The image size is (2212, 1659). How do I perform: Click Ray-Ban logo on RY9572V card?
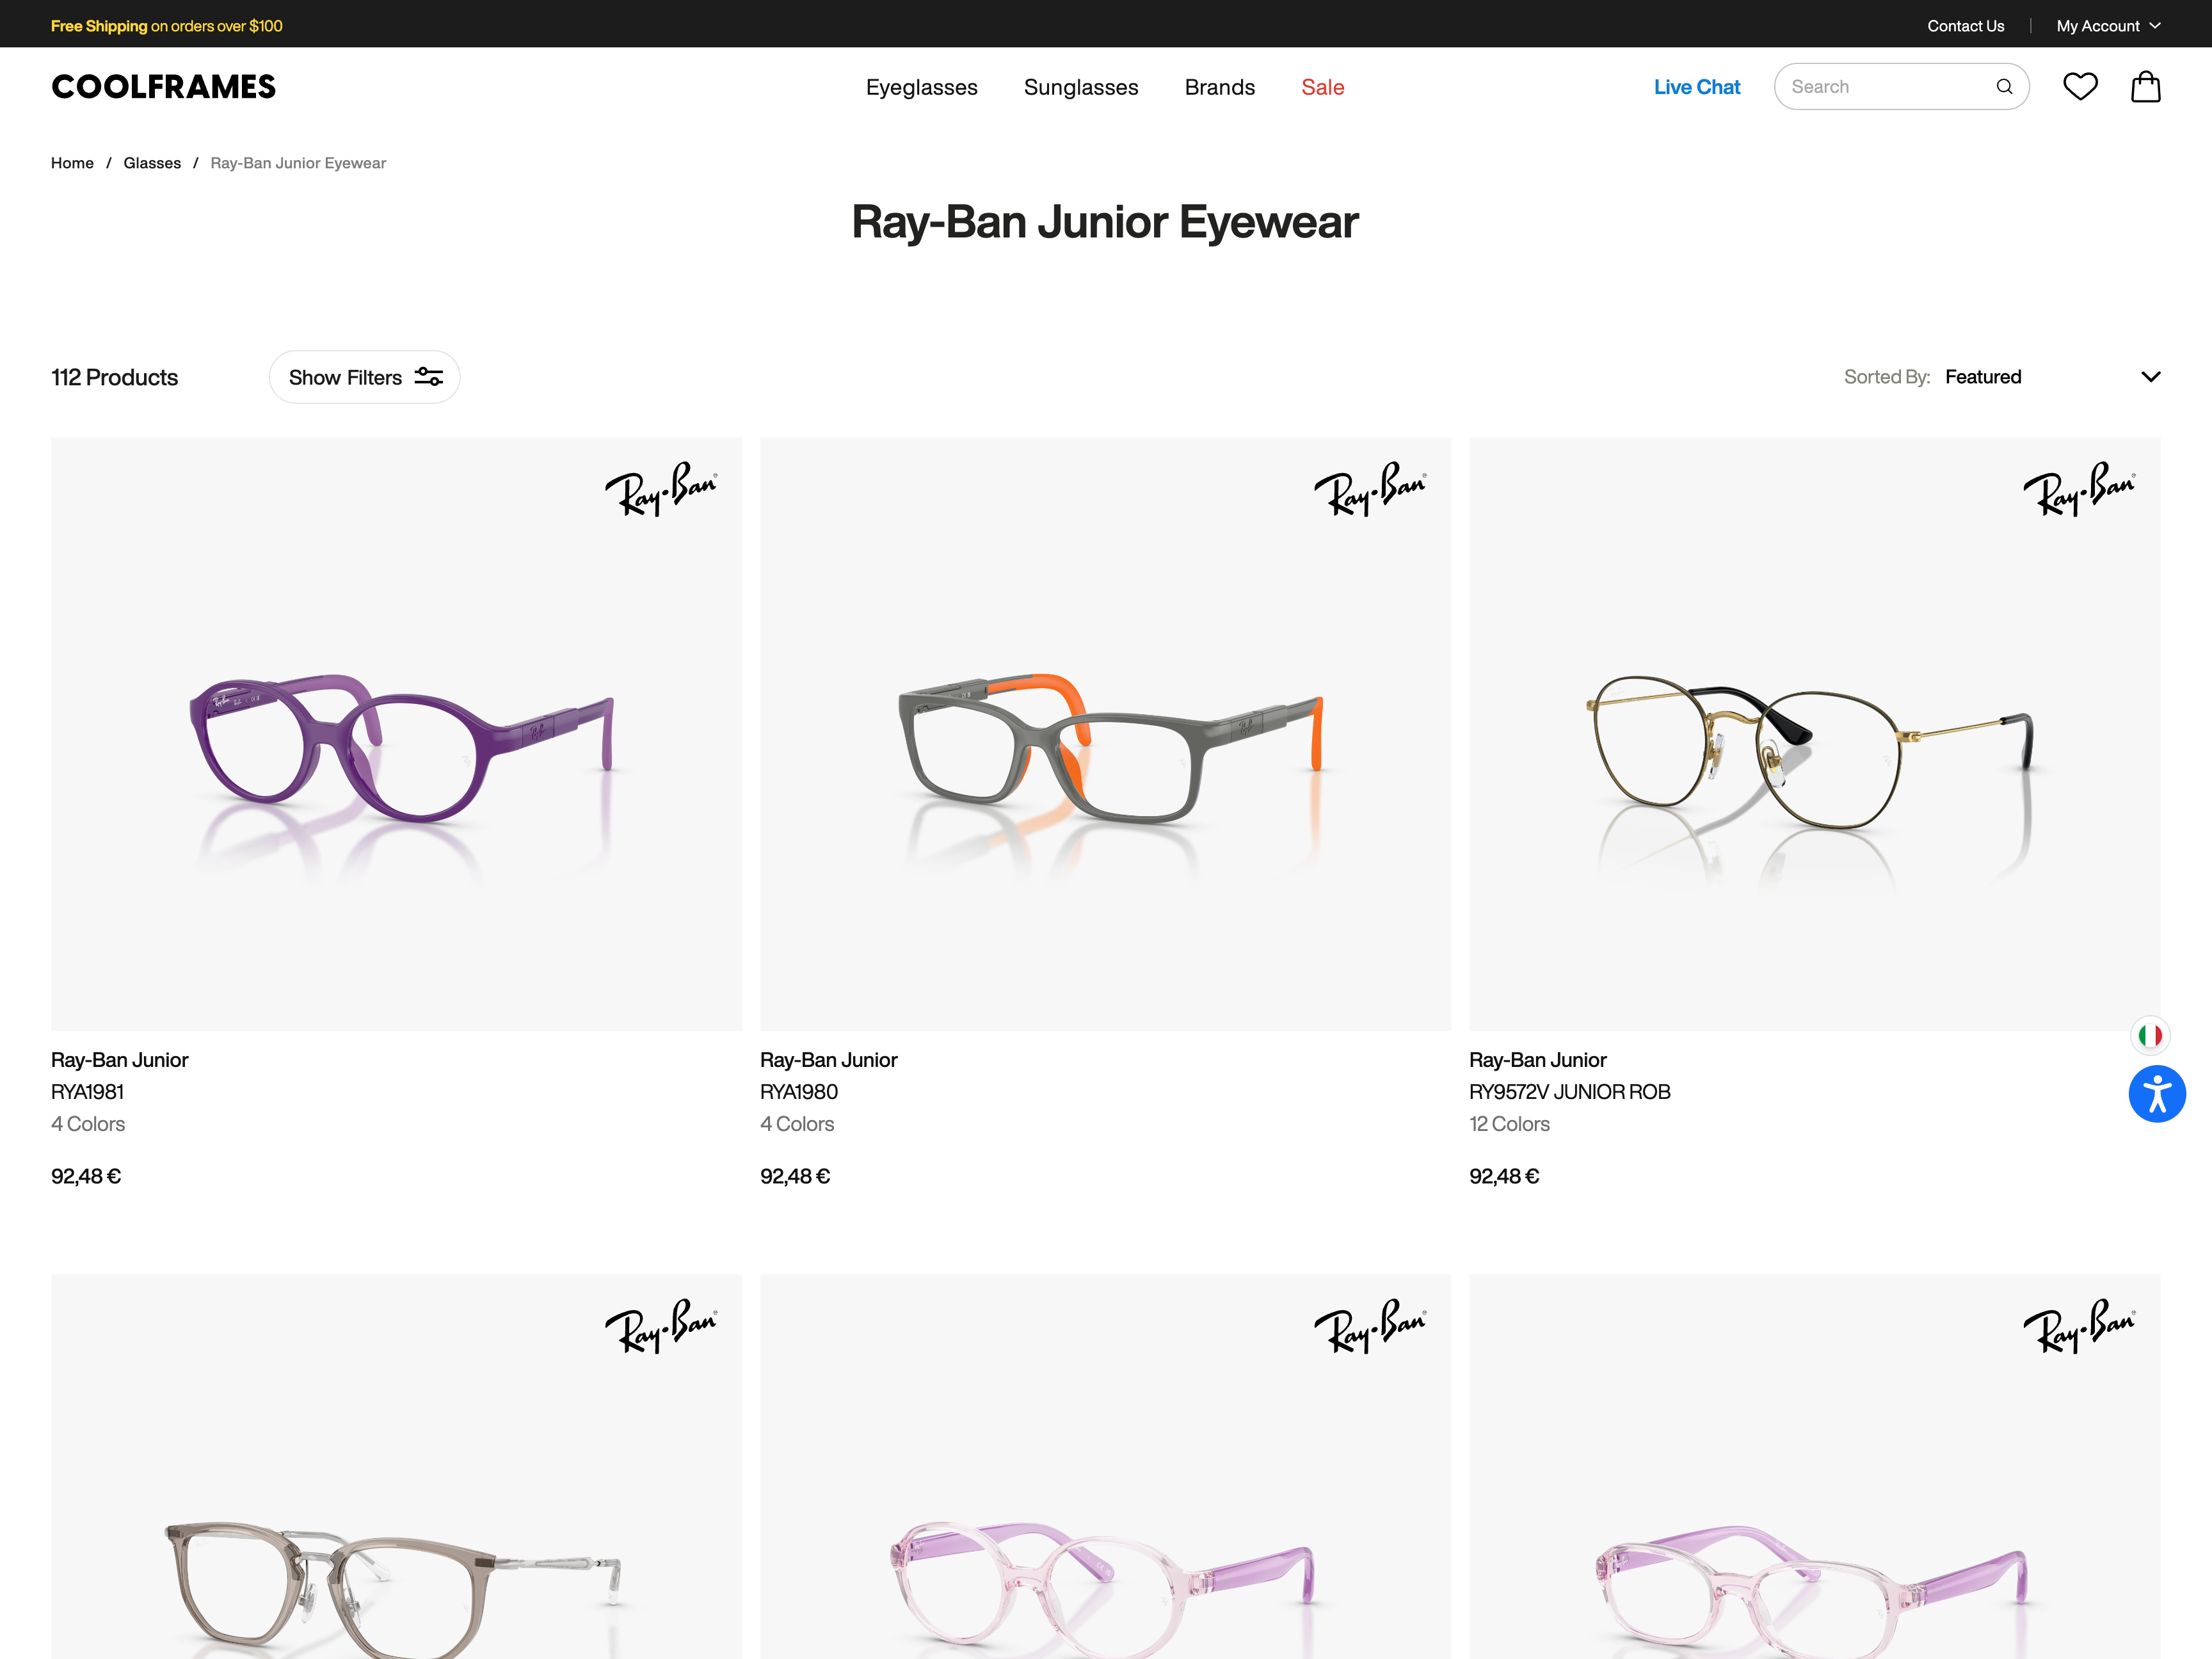2078,489
